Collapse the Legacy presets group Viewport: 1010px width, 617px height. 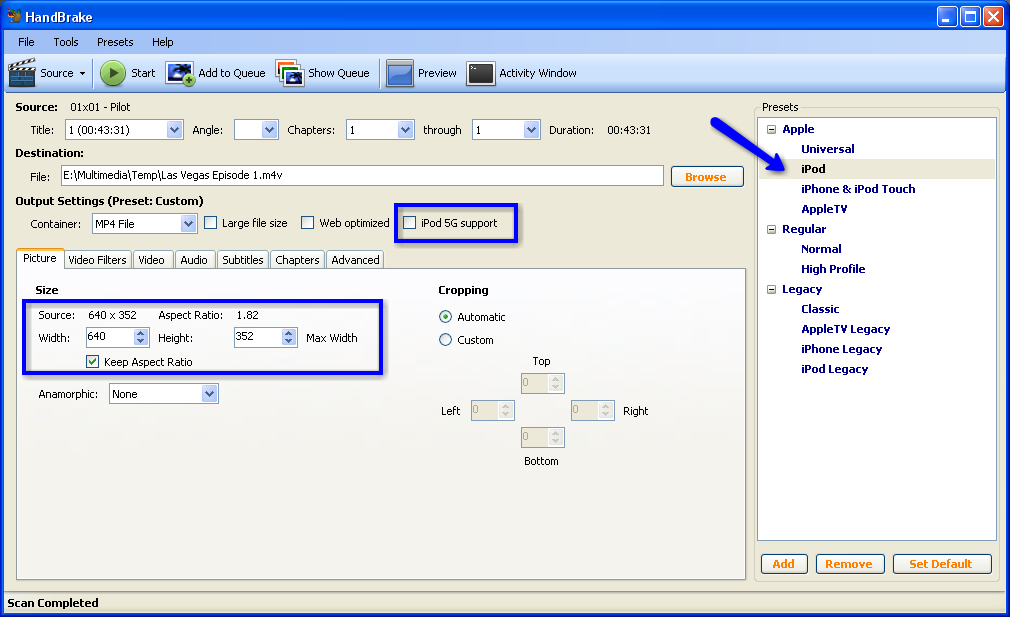point(772,289)
